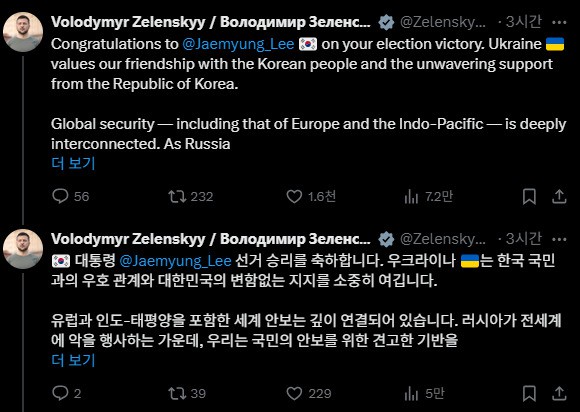Share the English congratulations tweet

(559, 196)
